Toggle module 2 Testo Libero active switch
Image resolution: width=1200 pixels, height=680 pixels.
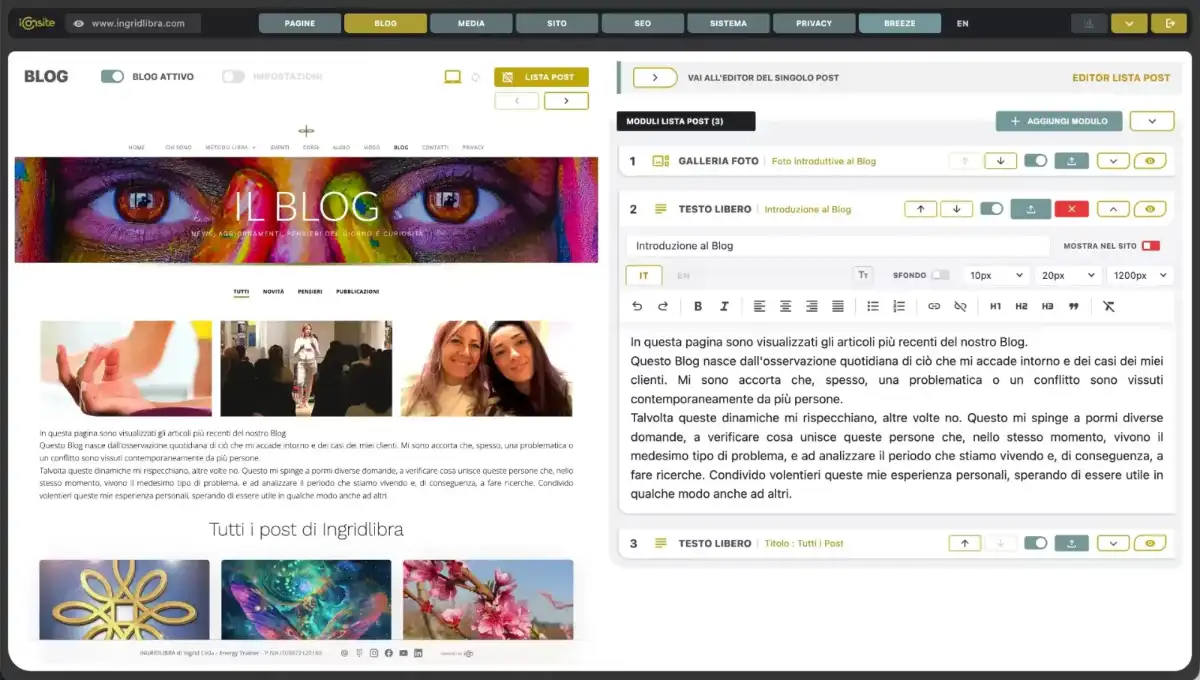tap(991, 209)
